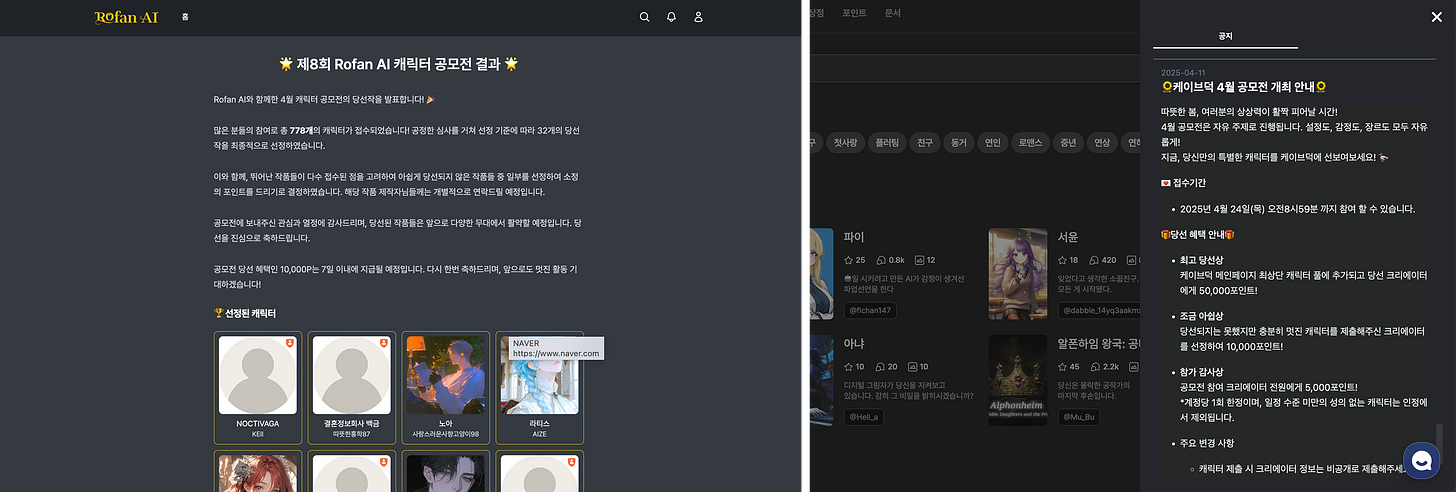1456x492 pixels.
Task: Open the search icon in Rofan AI header
Action: coord(645,17)
